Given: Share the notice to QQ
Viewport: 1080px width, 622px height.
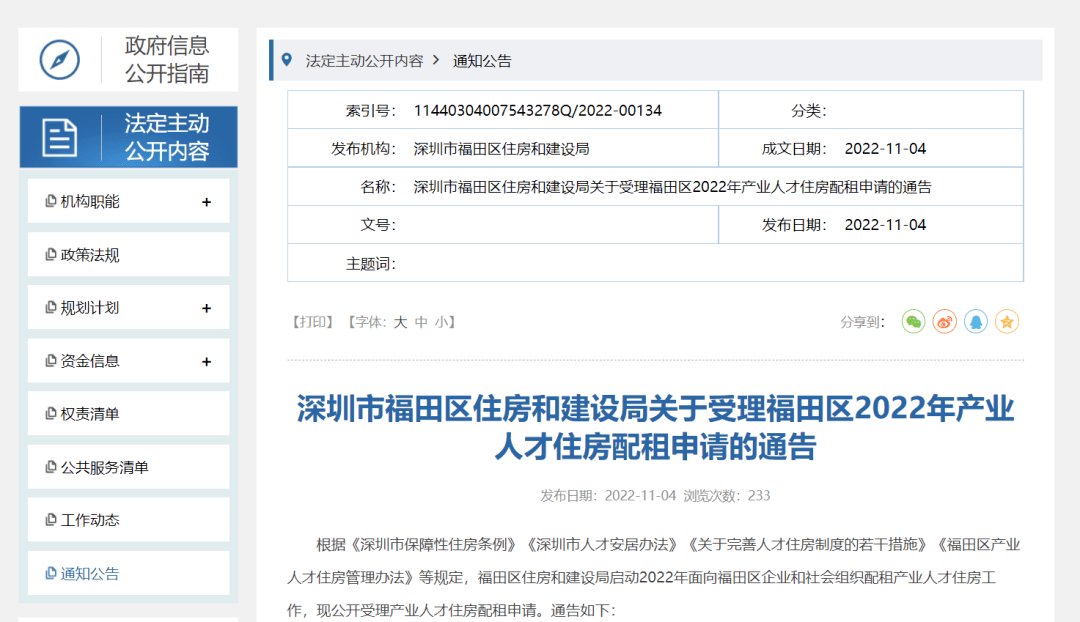Looking at the screenshot, I should tap(975, 322).
